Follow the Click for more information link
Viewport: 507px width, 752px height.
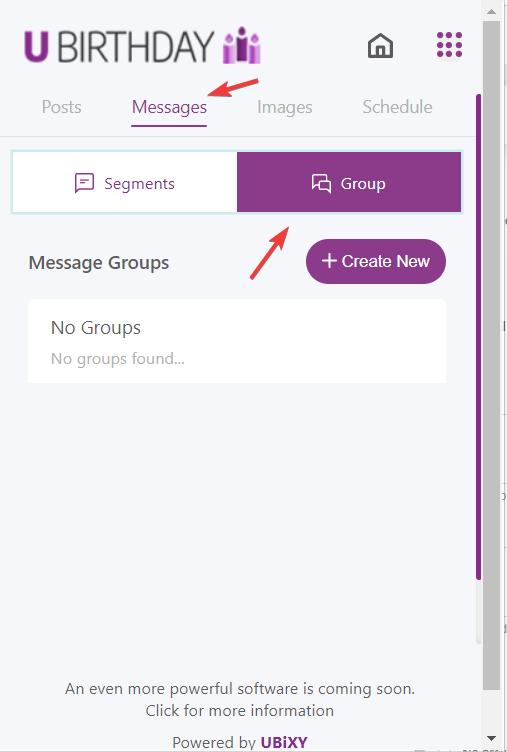(x=240, y=710)
